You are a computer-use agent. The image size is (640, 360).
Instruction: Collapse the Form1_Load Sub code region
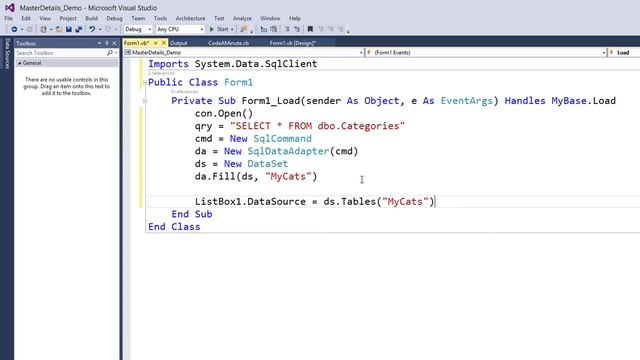(145, 101)
